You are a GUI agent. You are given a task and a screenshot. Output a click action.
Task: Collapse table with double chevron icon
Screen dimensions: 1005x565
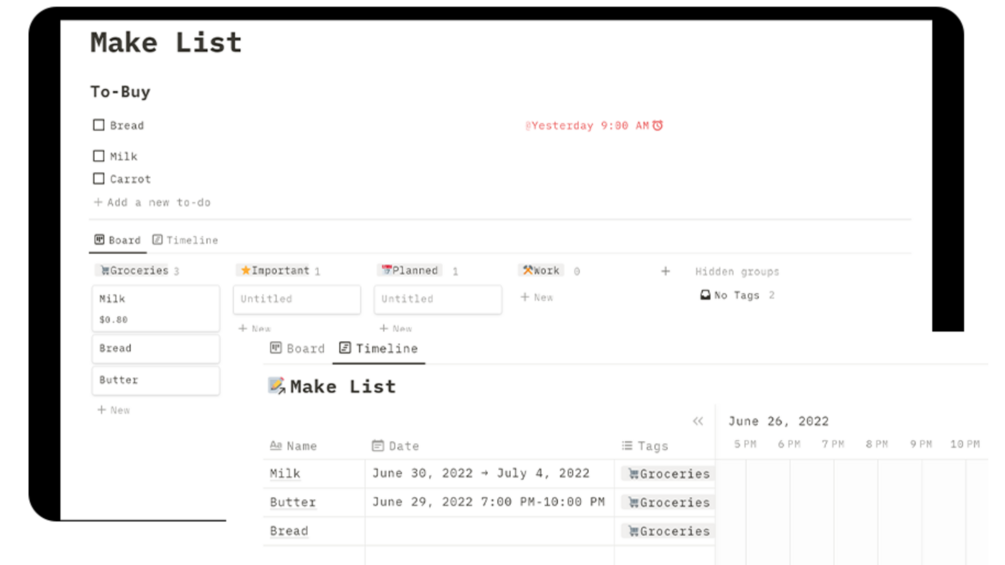(x=698, y=421)
